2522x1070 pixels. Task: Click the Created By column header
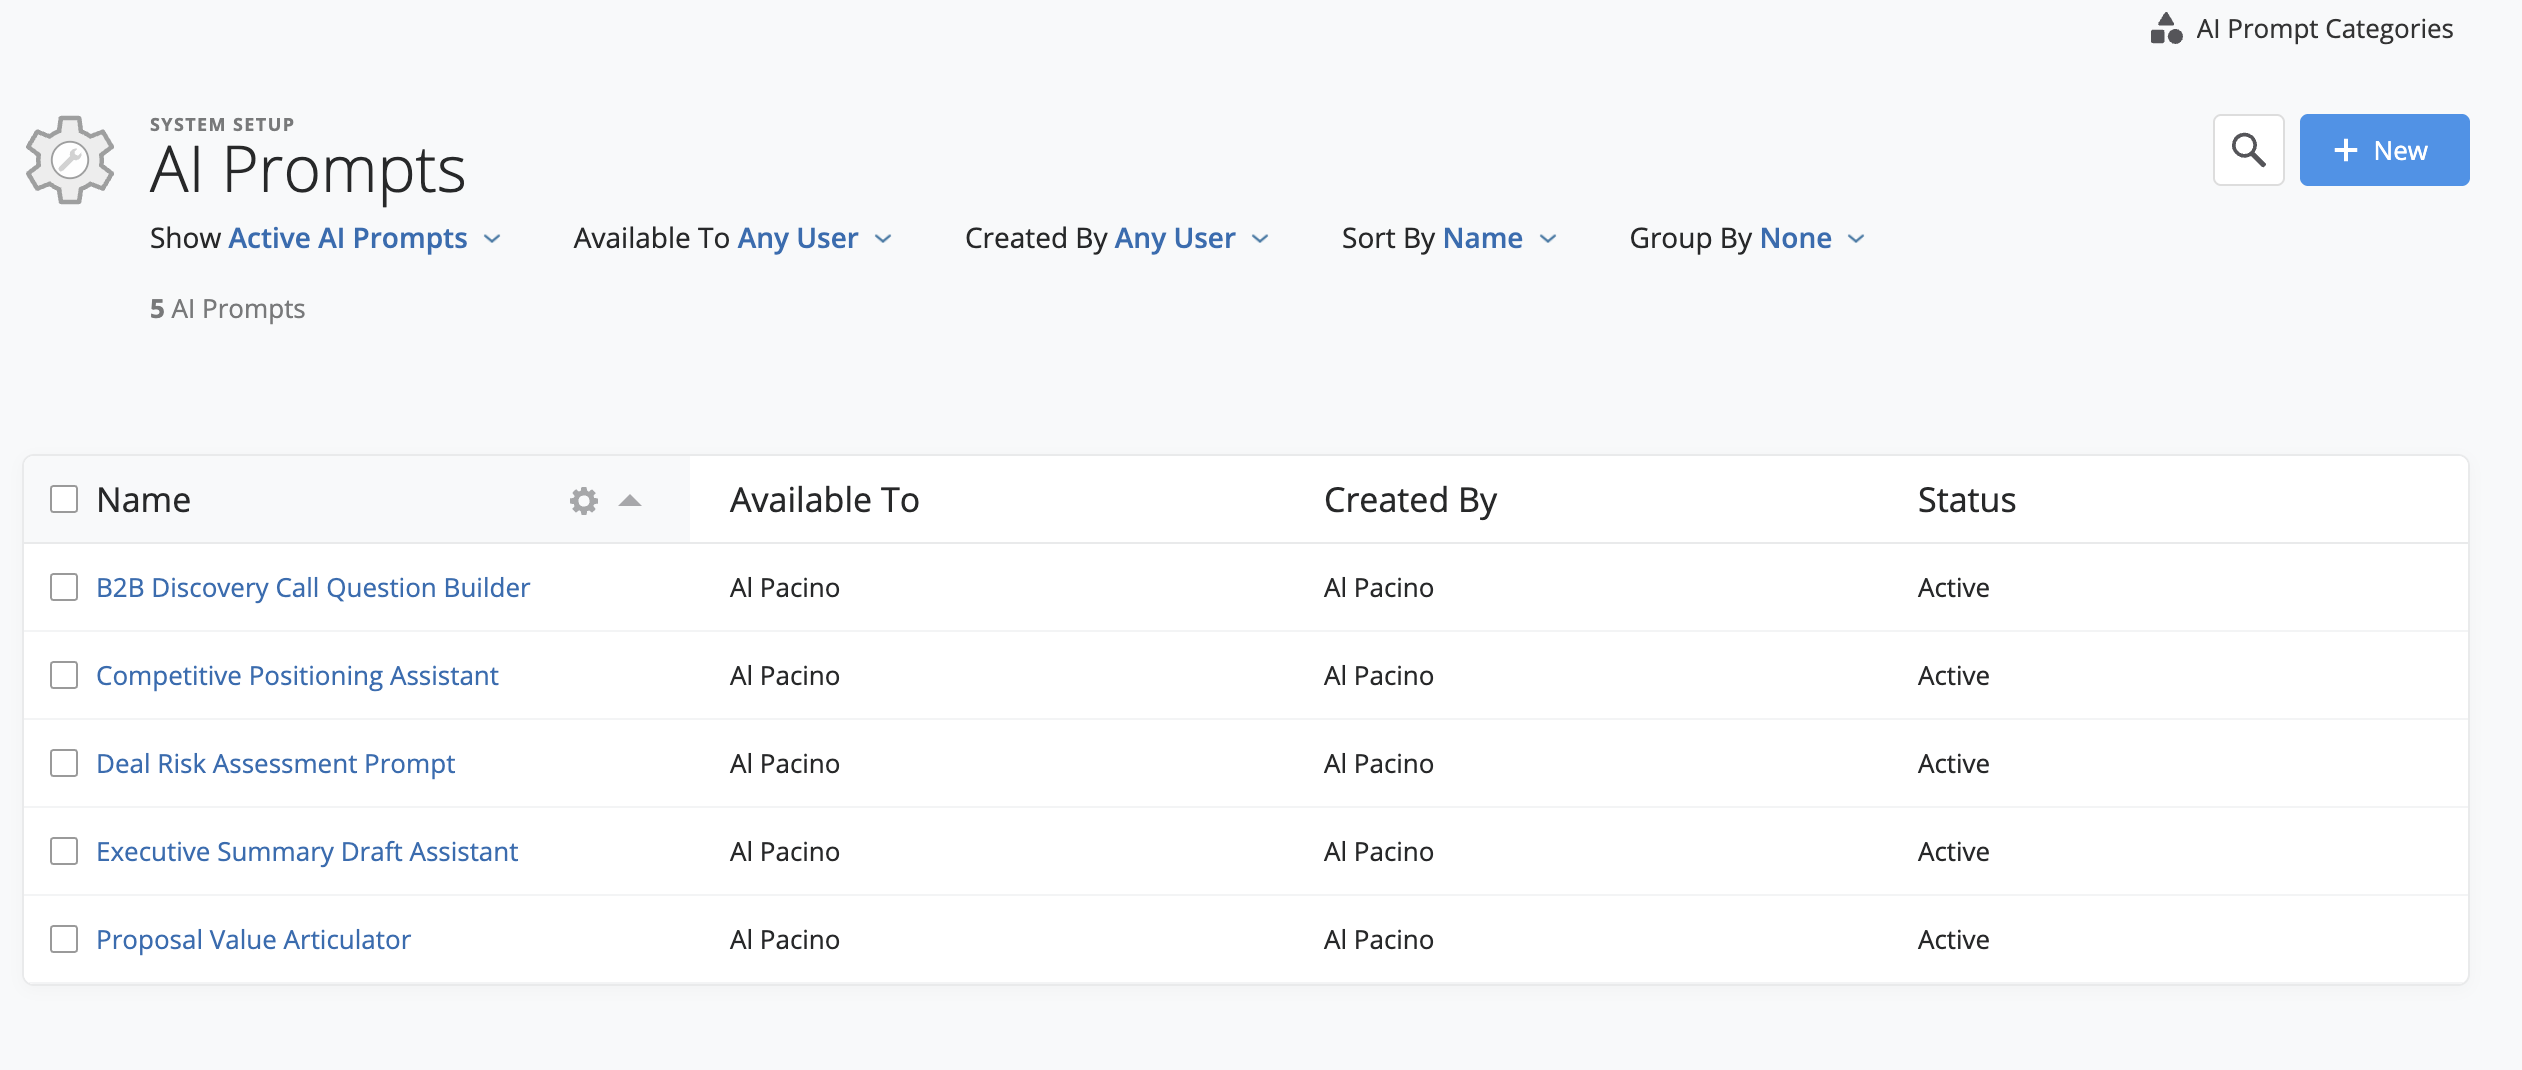(1410, 500)
